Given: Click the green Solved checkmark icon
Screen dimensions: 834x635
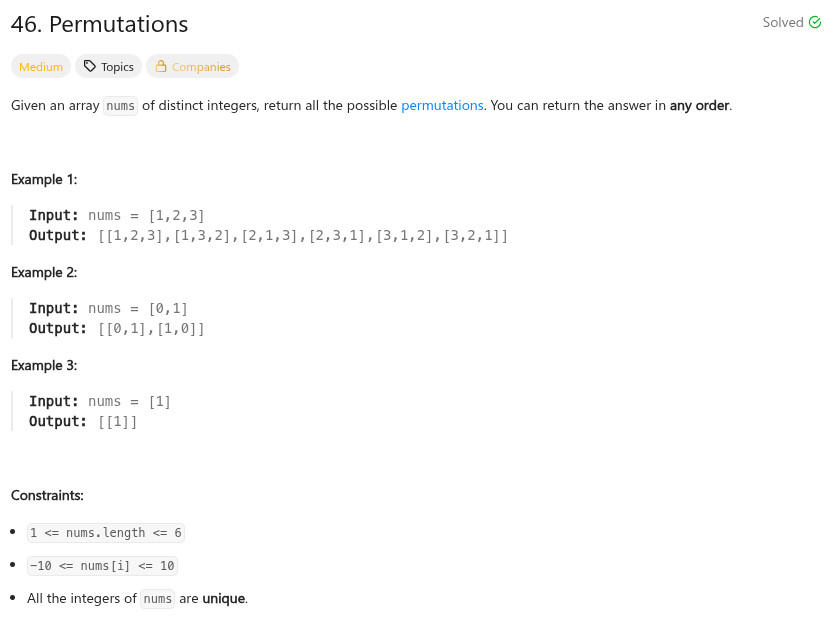Looking at the screenshot, I should coord(814,23).
